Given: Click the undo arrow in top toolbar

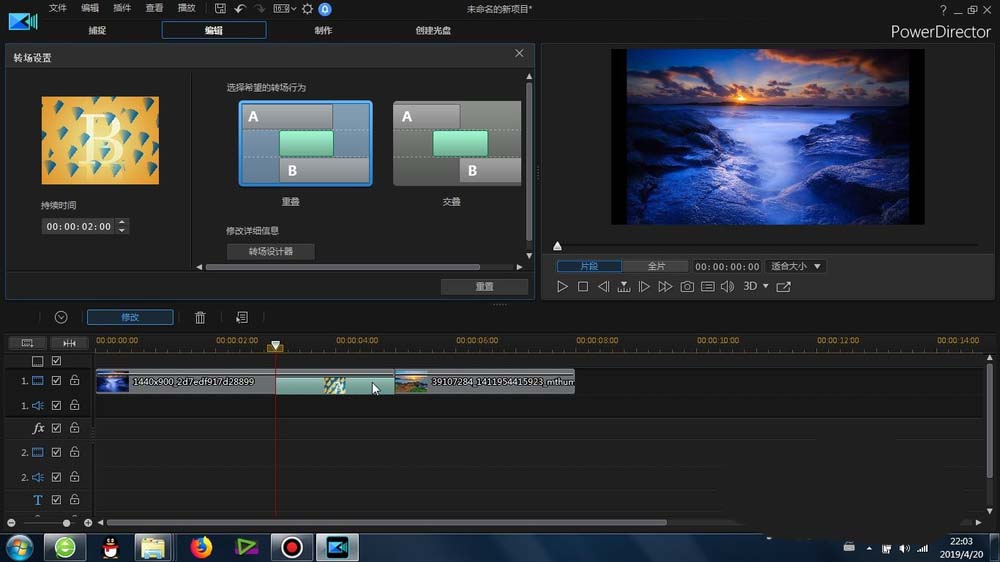Looking at the screenshot, I should pyautogui.click(x=240, y=9).
